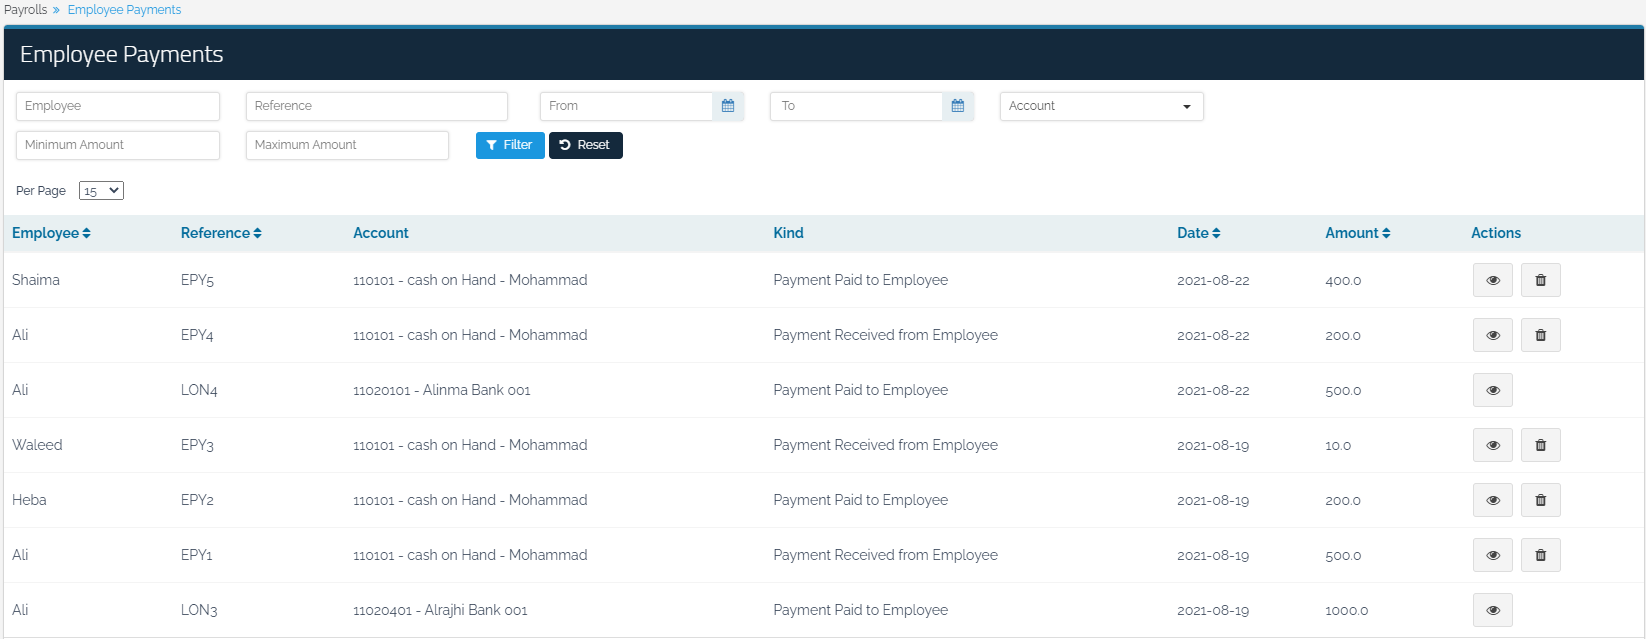The height and width of the screenshot is (639, 1646).
Task: View payment details for reference EPY5
Action: (1492, 280)
